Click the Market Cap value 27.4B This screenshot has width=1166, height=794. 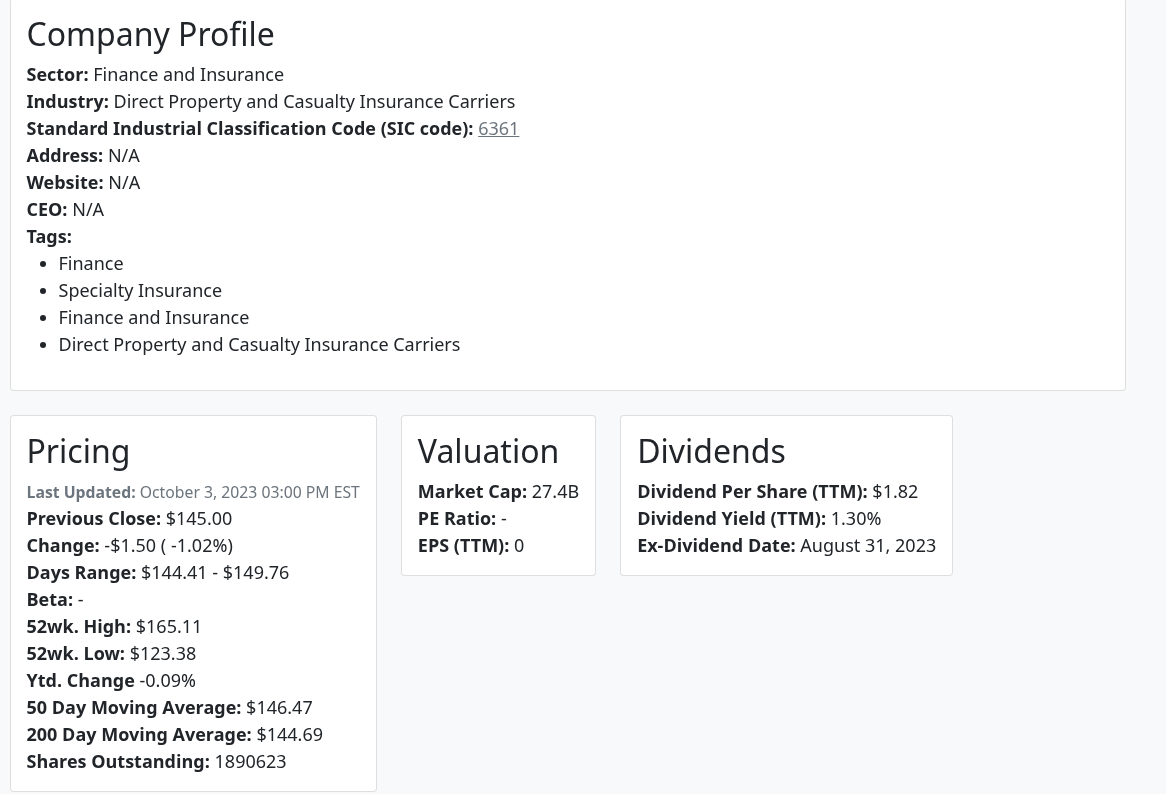(x=555, y=491)
